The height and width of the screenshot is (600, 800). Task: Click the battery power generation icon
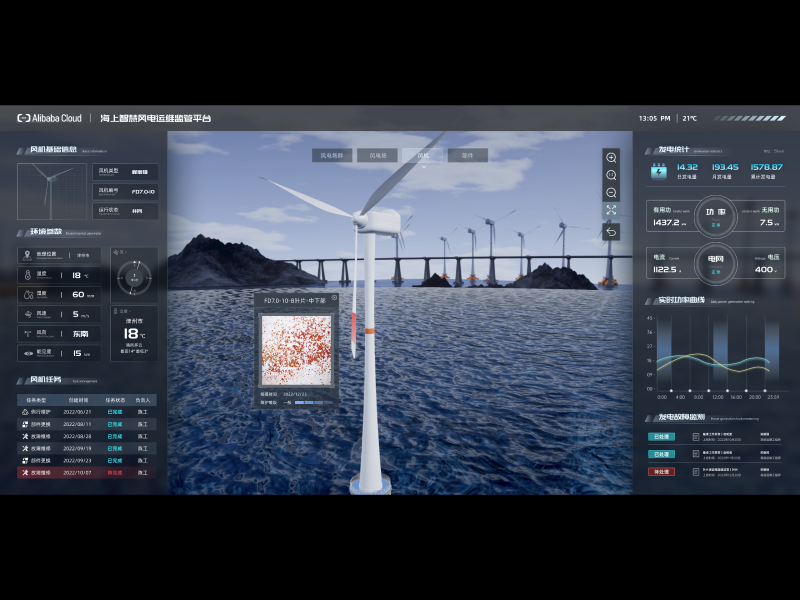[659, 171]
